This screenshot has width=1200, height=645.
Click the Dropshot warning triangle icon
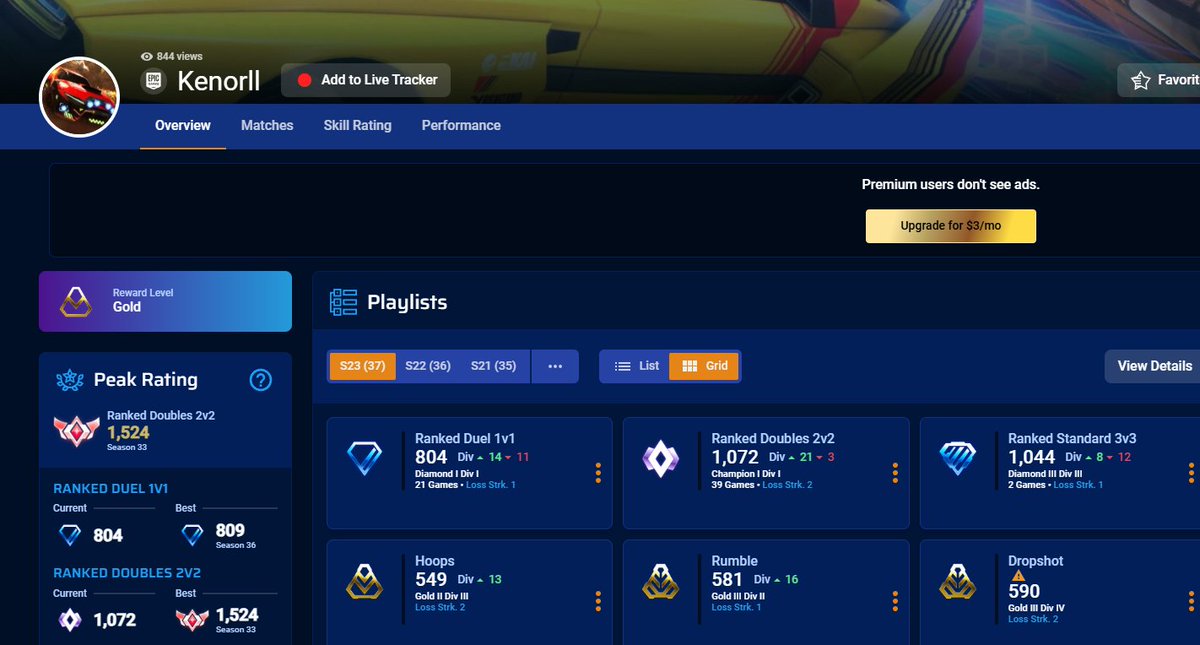(1017, 576)
